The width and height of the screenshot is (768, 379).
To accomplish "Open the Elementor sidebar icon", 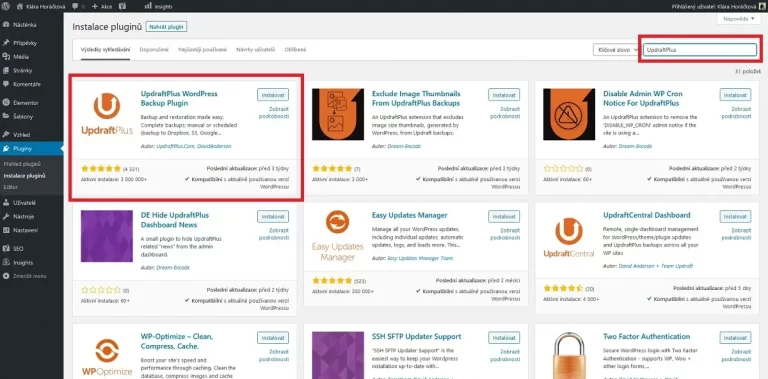I will point(6,102).
